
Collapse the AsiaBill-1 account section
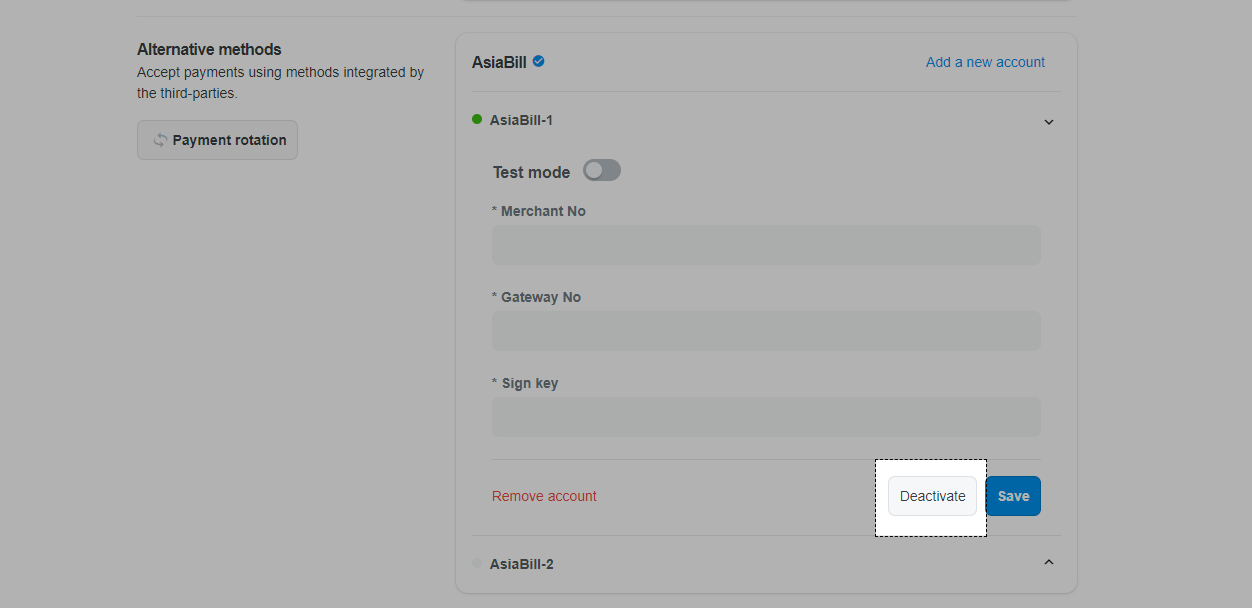[1049, 121]
